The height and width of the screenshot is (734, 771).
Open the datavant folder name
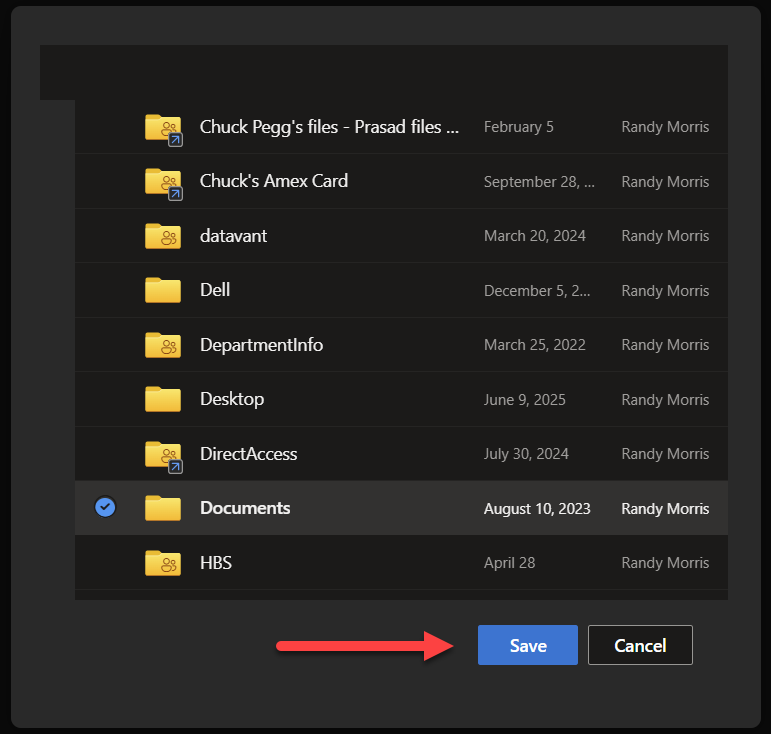[x=234, y=236]
